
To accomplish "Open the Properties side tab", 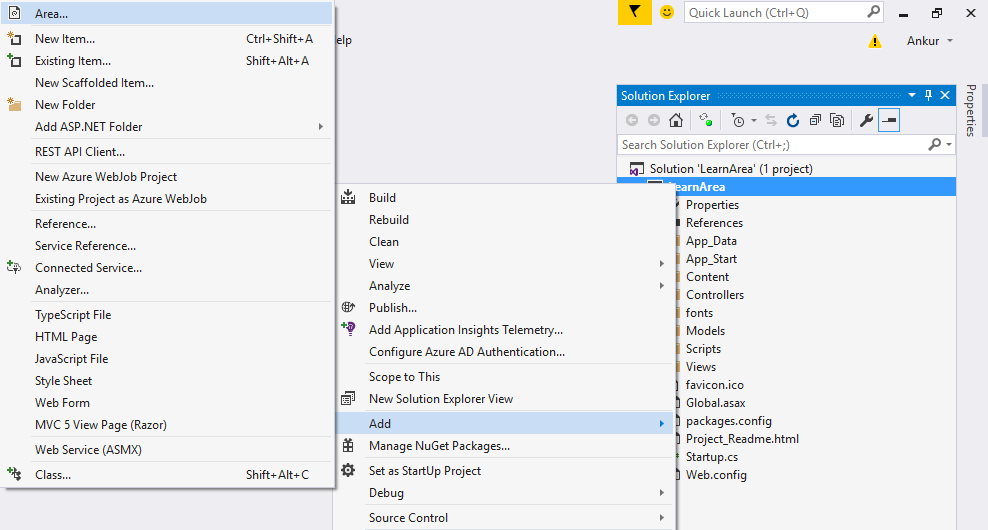I will coord(970,110).
